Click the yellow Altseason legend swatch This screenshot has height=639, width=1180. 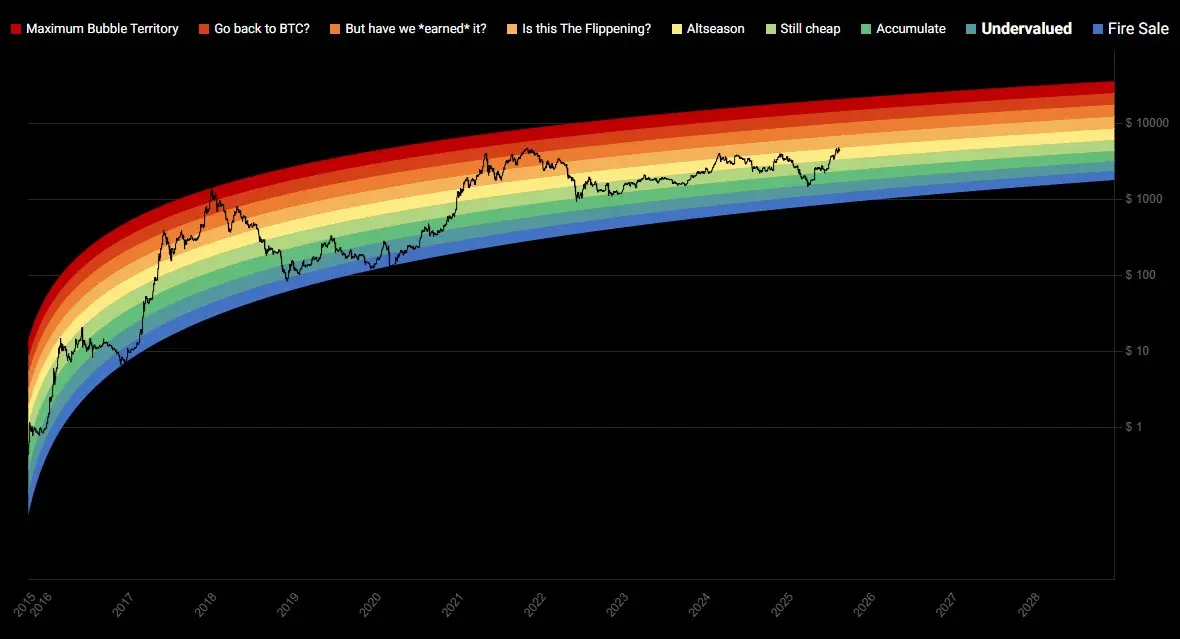[x=677, y=29]
